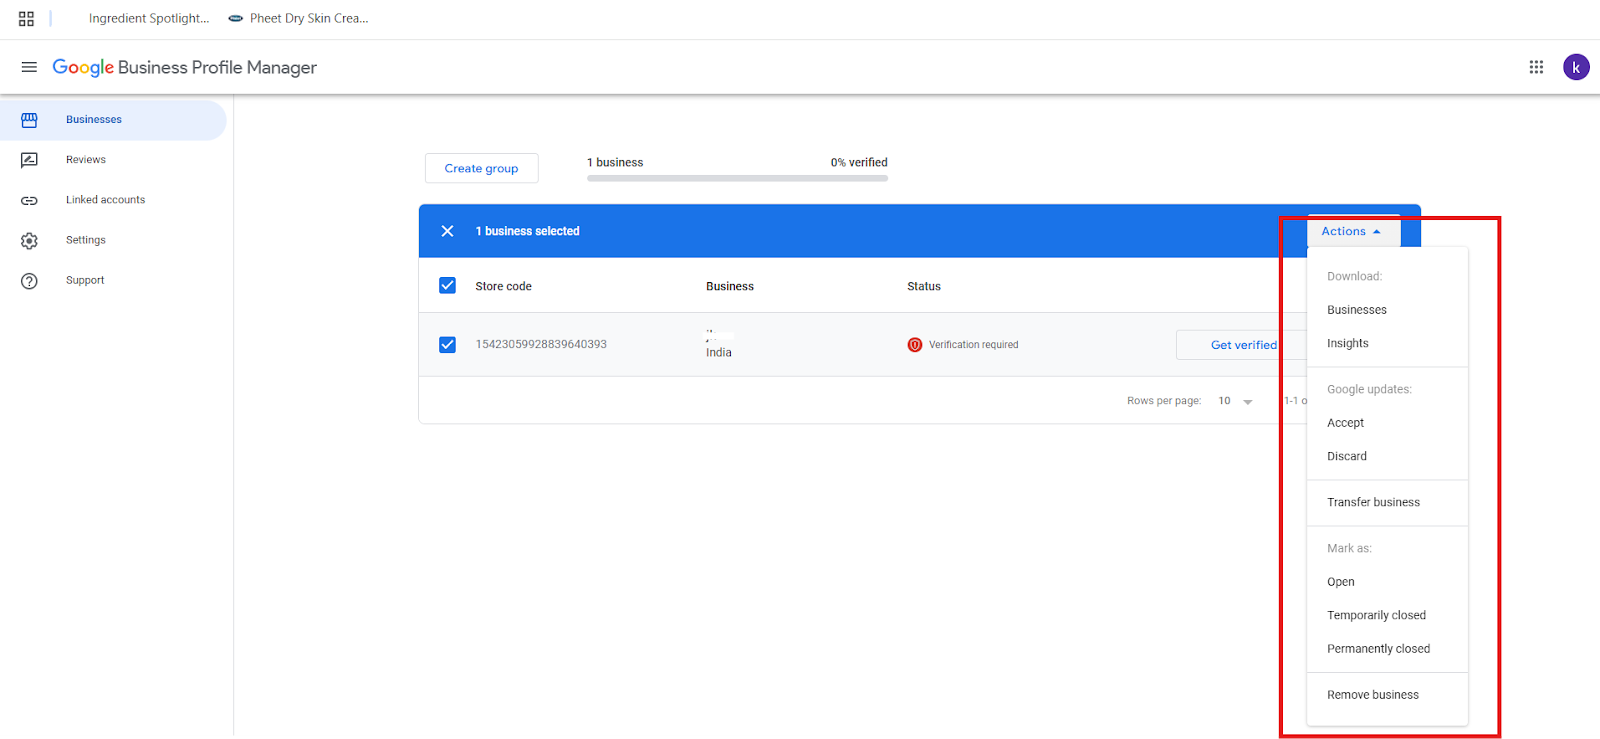Click the verification progress bar
1600x739 pixels.
coord(738,178)
